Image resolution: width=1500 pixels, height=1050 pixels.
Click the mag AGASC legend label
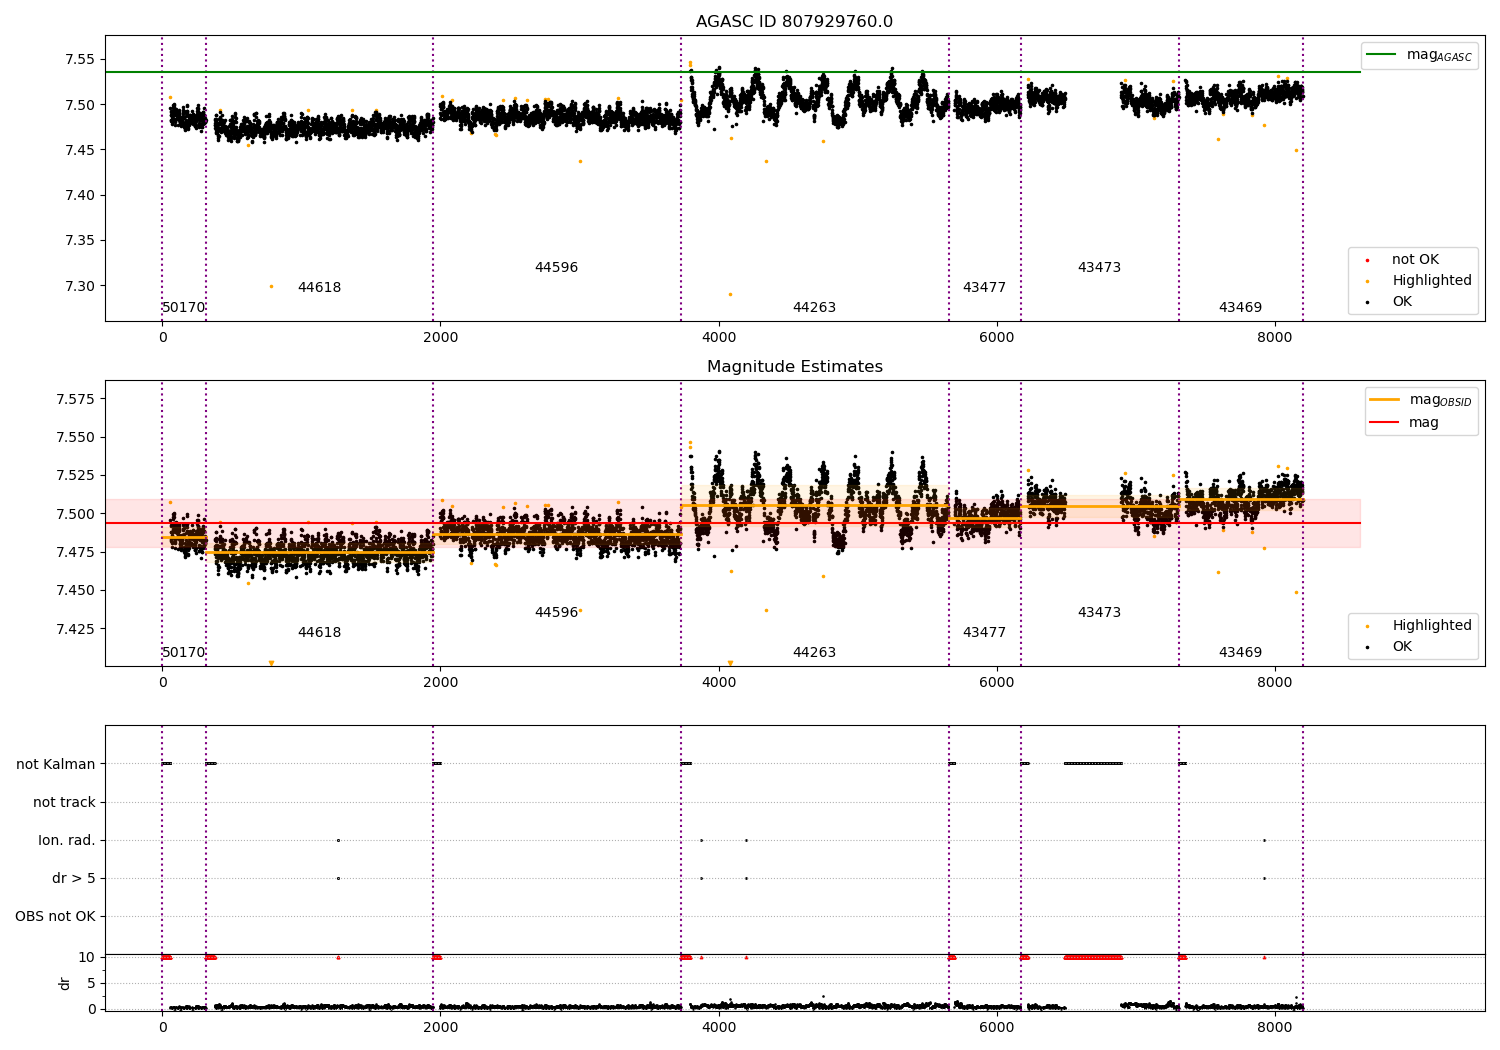tap(1439, 55)
